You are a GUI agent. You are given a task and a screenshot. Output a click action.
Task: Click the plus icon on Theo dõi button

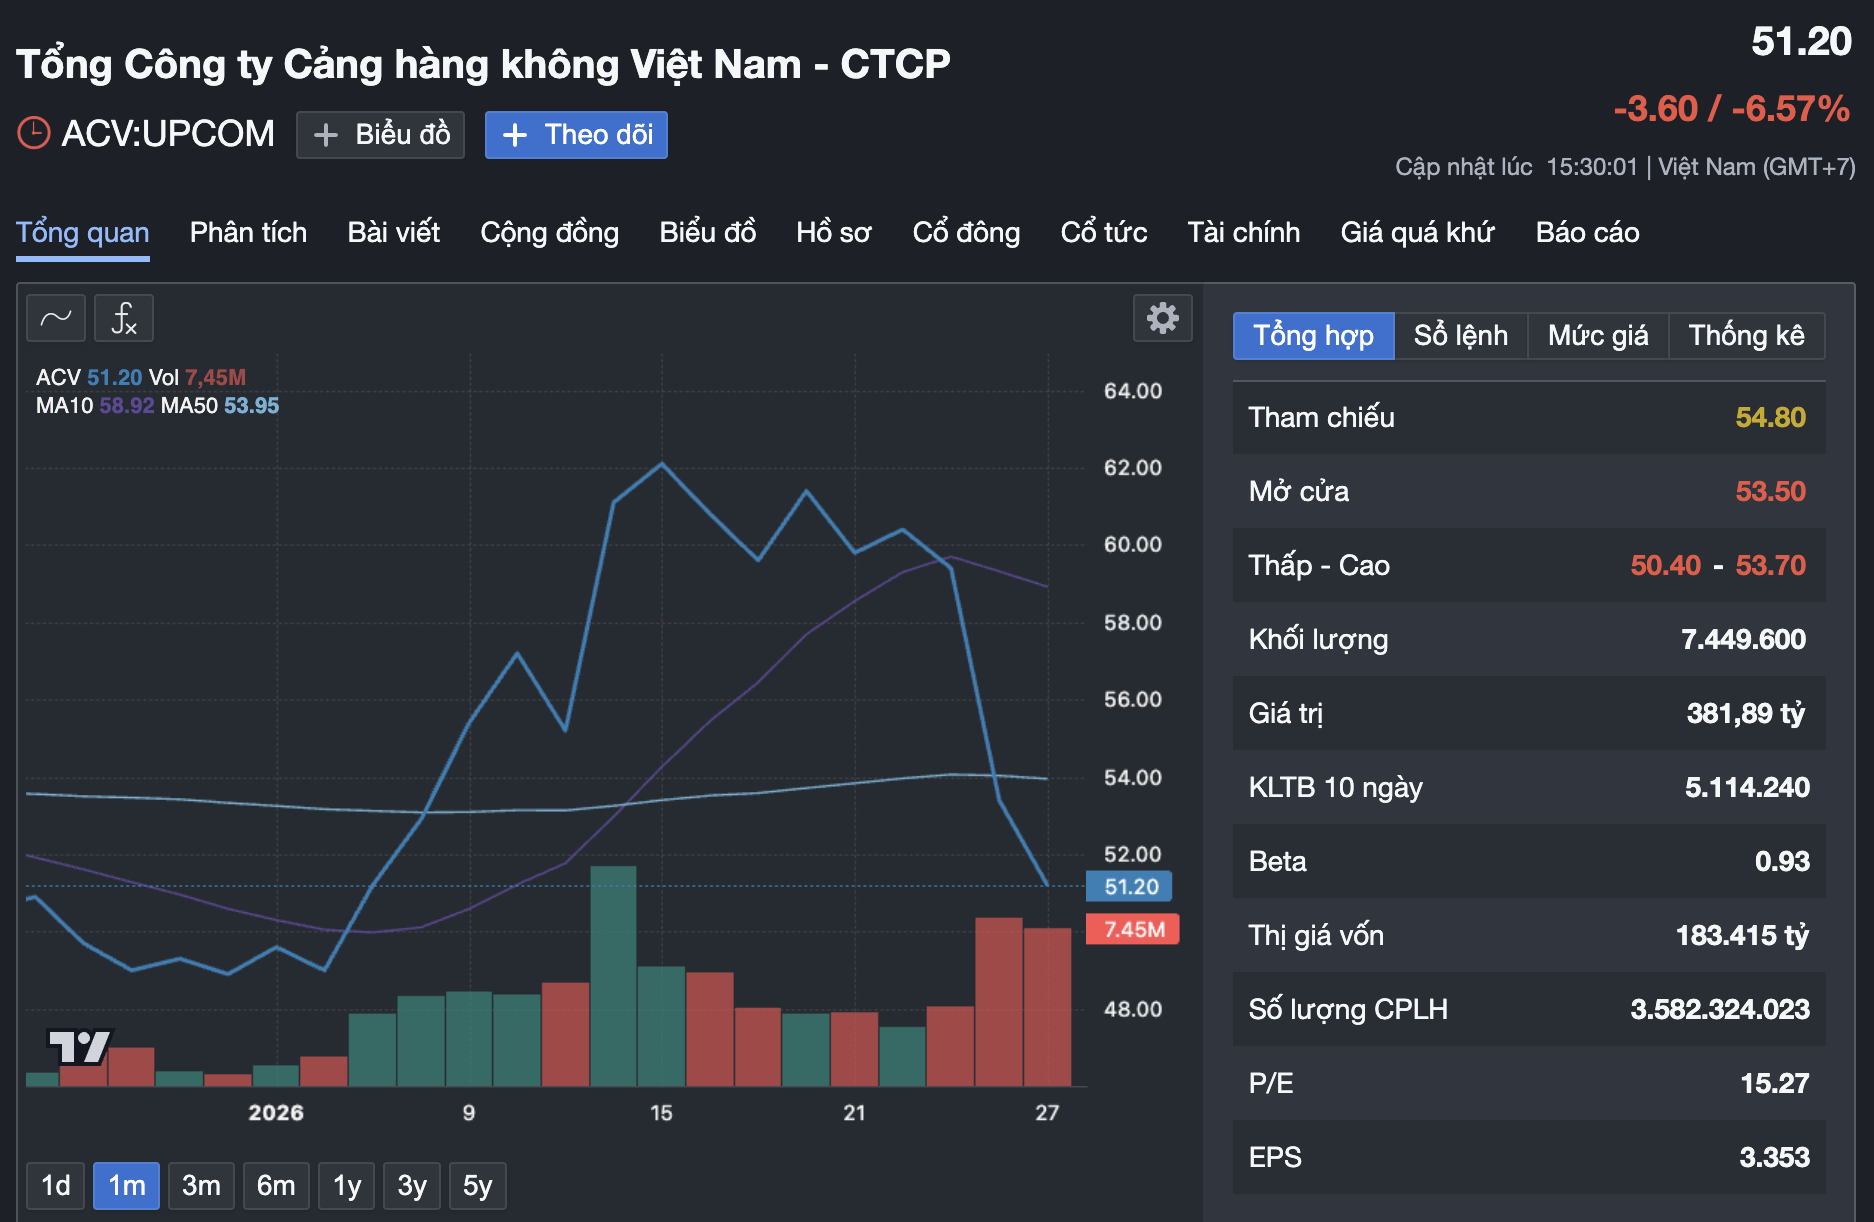pos(516,134)
